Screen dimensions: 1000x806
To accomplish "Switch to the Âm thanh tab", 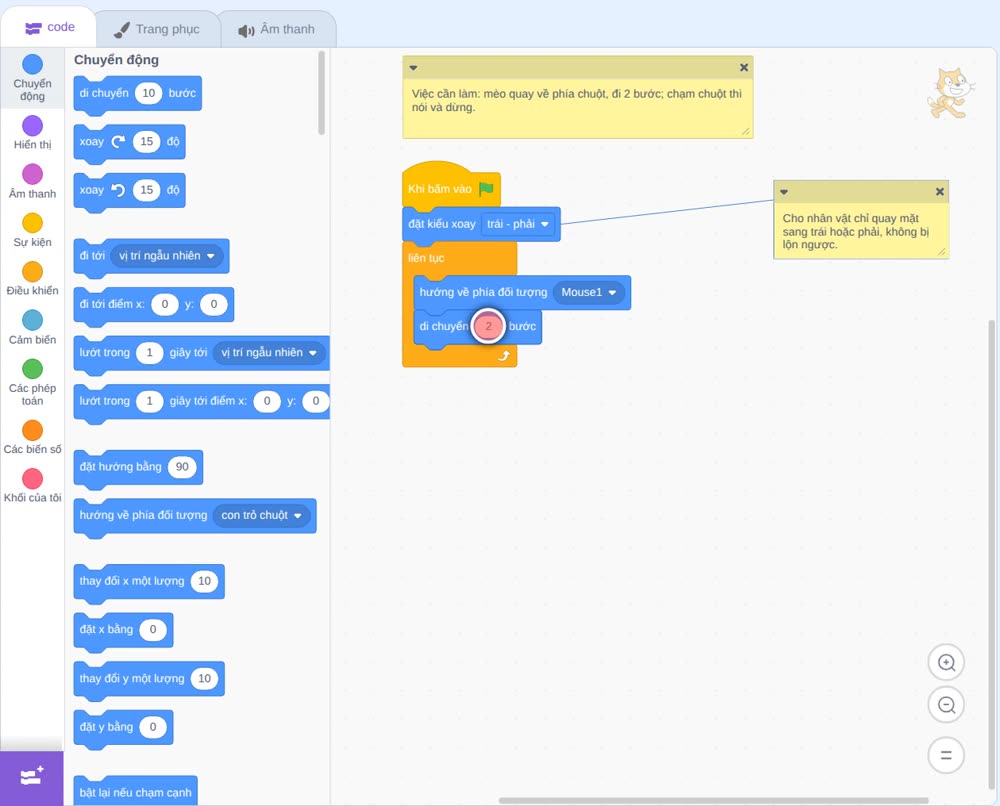I will tap(277, 29).
